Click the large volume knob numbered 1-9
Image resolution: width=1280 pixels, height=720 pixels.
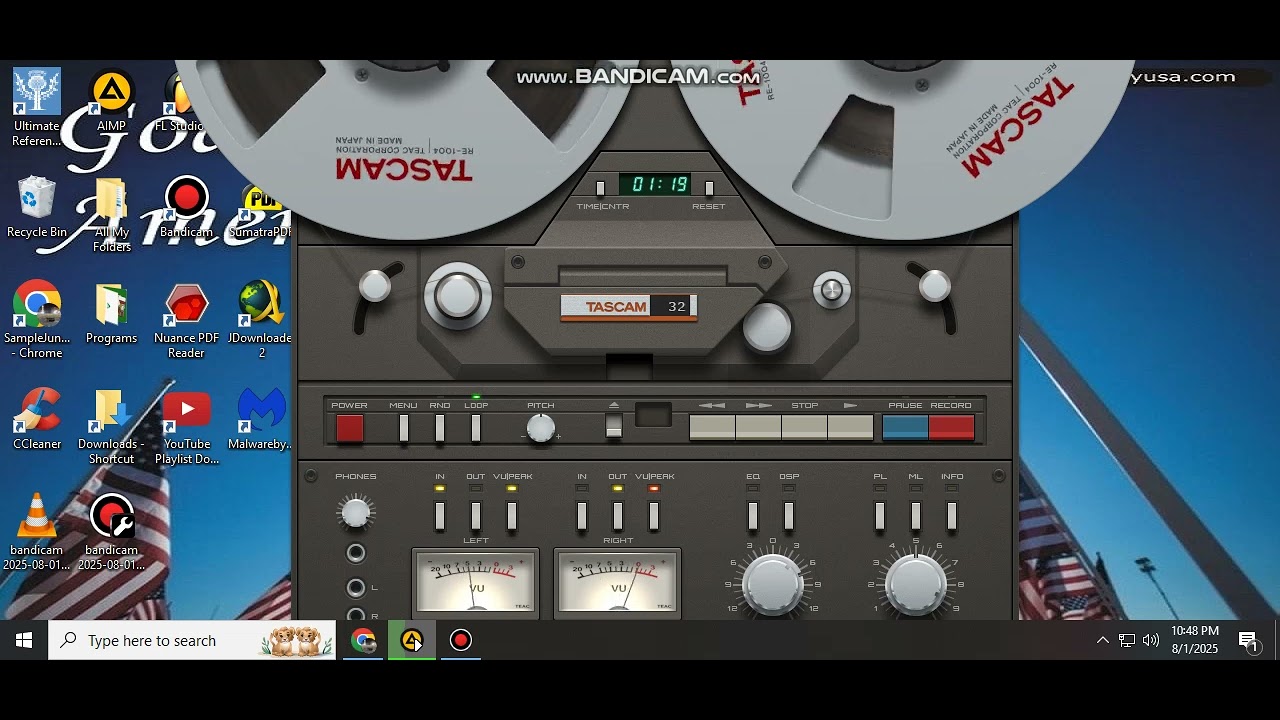pos(916,584)
